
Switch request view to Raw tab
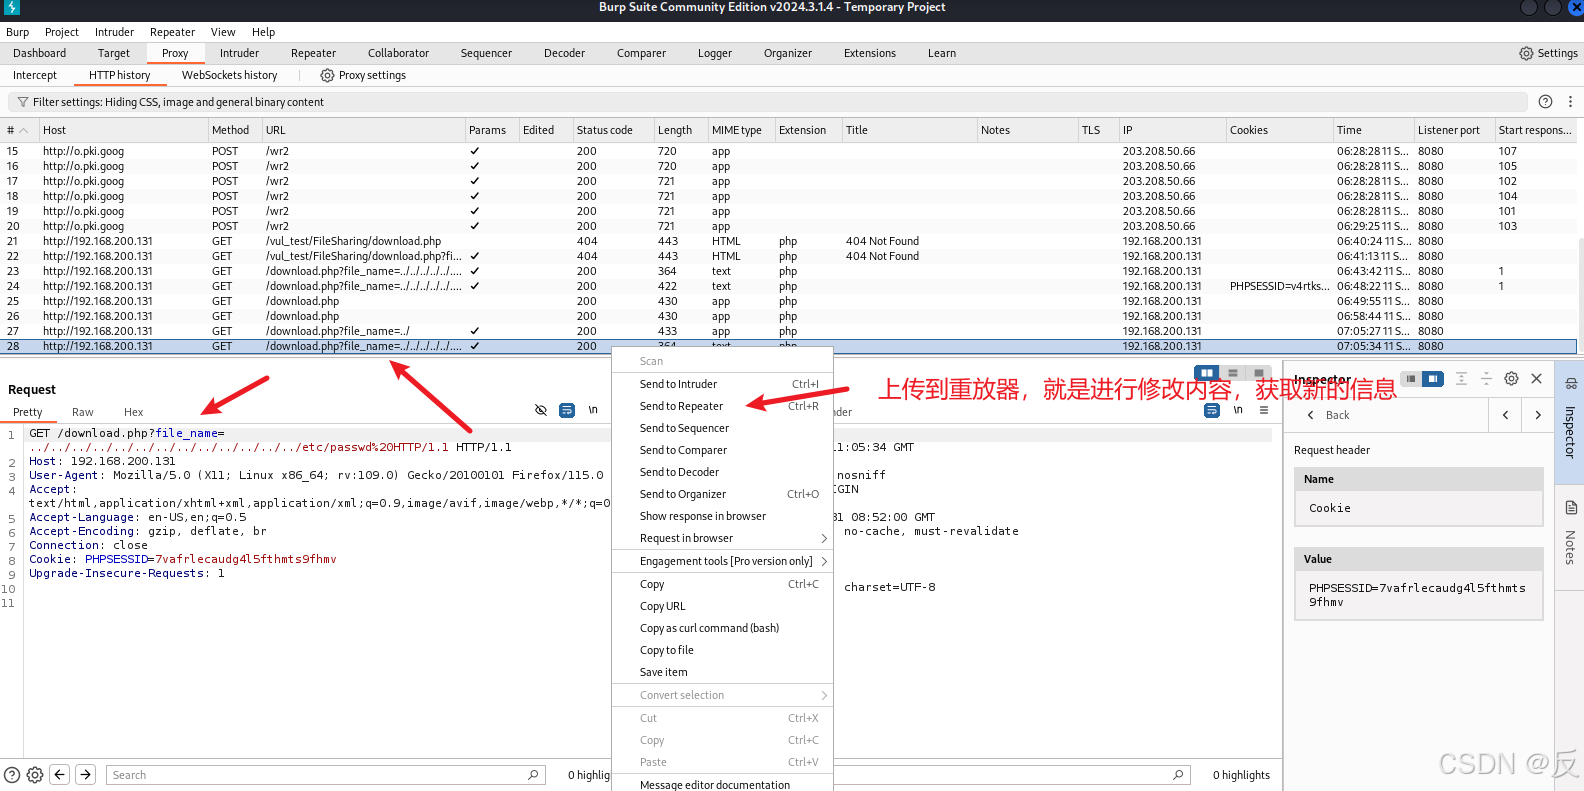click(x=82, y=412)
